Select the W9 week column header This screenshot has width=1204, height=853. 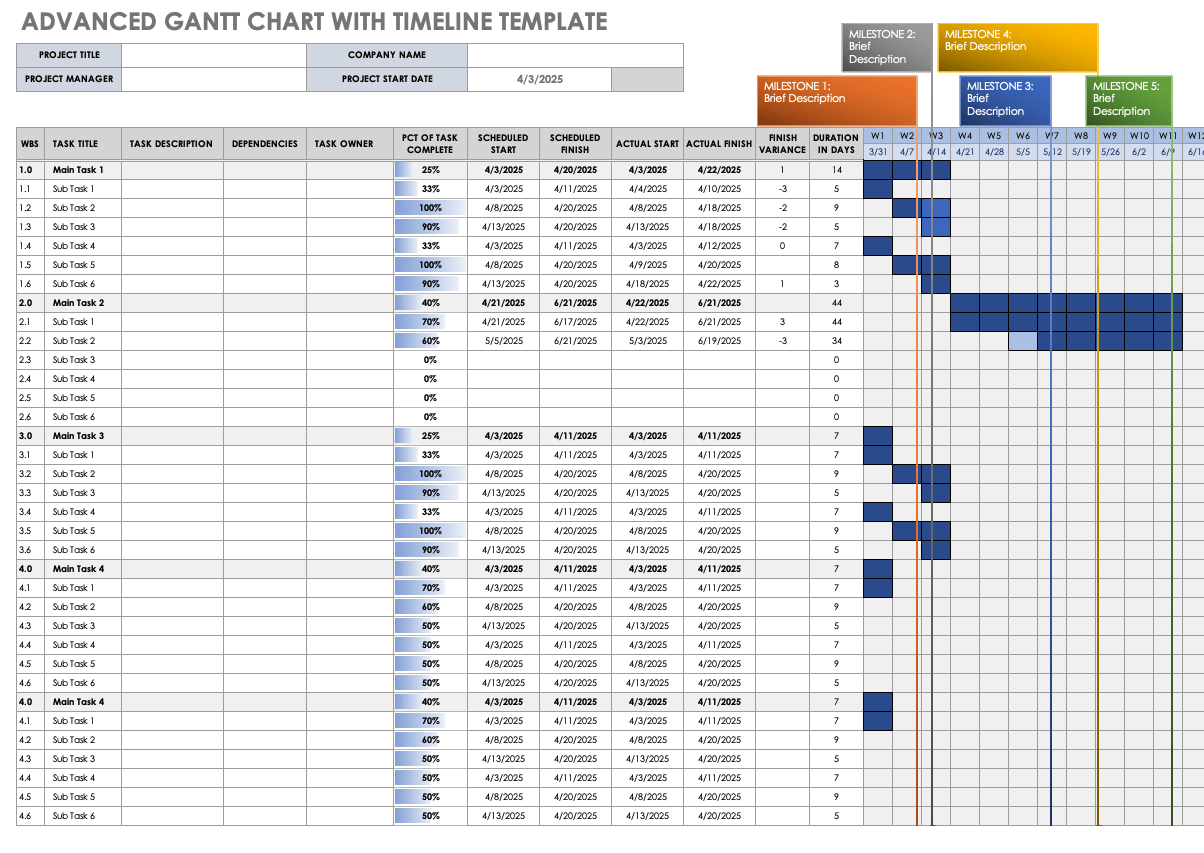pos(1110,136)
